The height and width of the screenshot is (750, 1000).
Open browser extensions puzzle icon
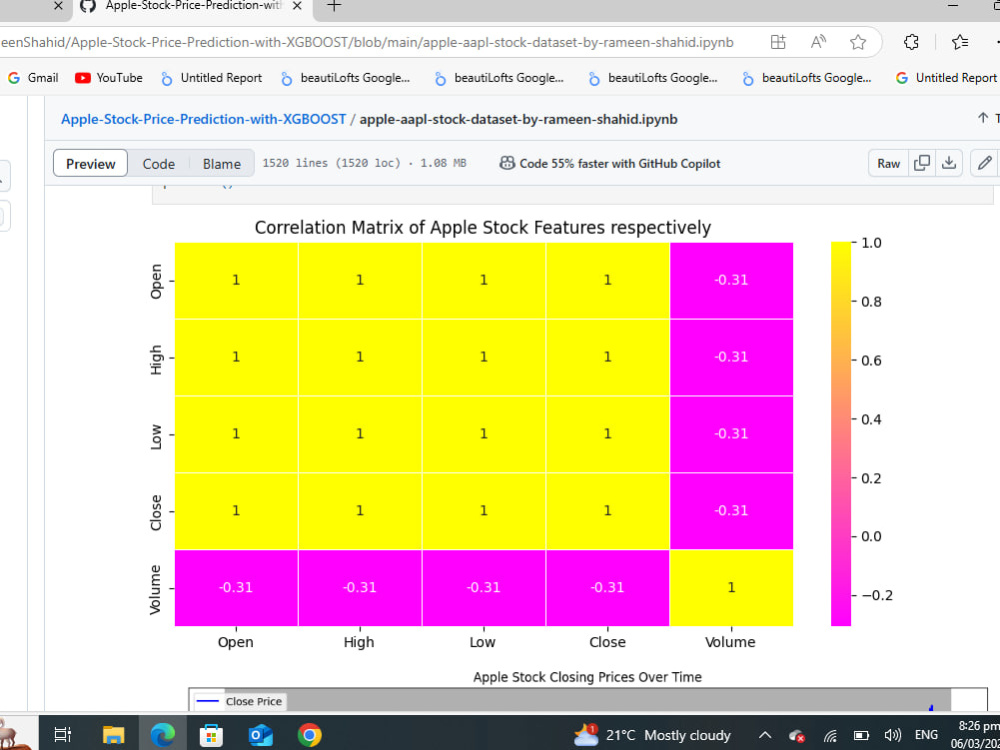pyautogui.click(x=912, y=42)
